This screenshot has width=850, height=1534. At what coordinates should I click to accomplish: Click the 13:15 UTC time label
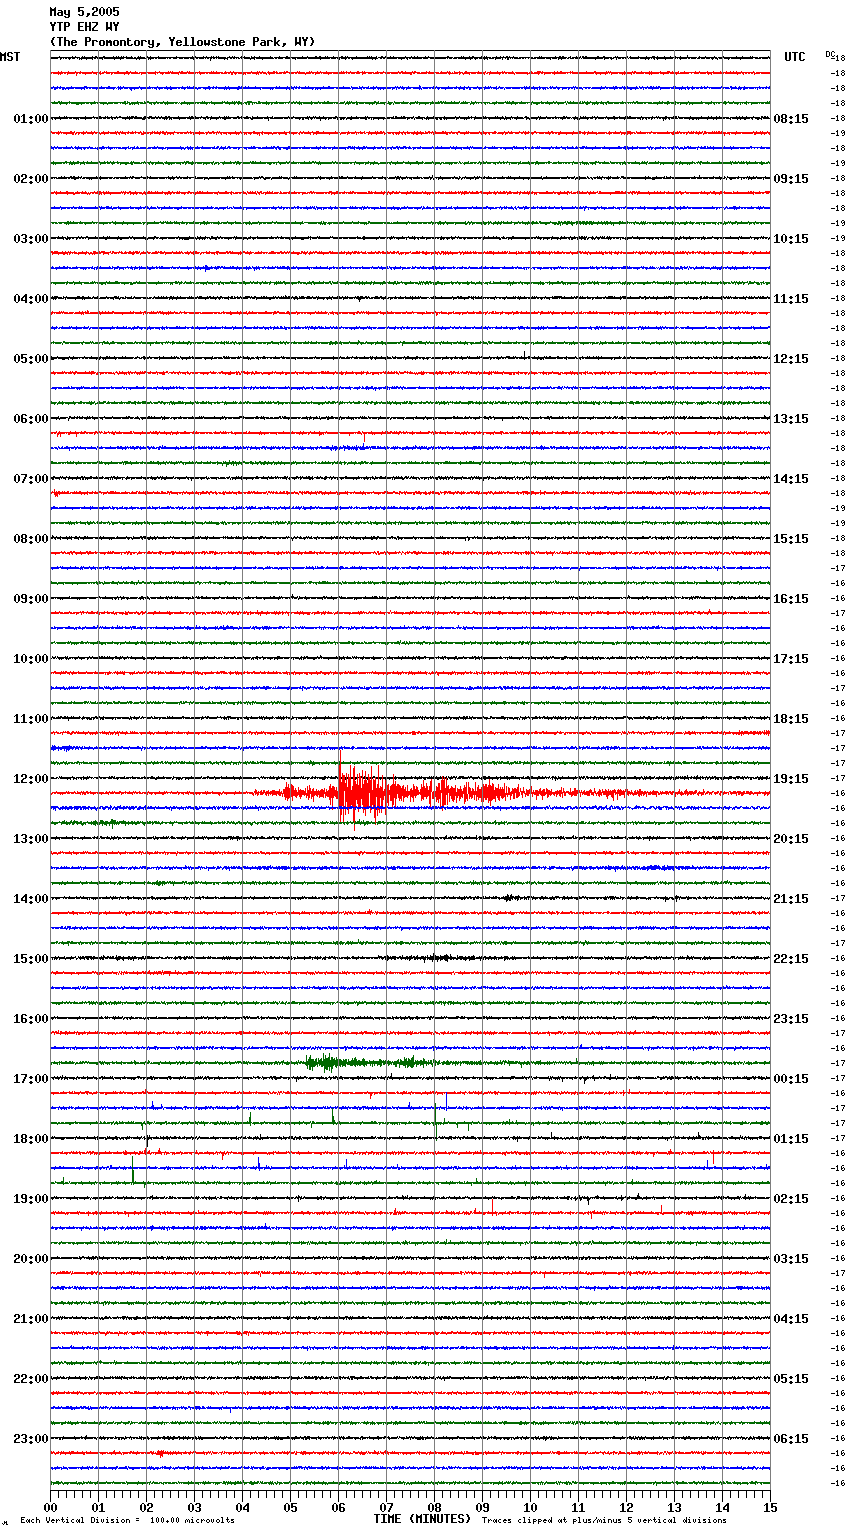tap(791, 419)
